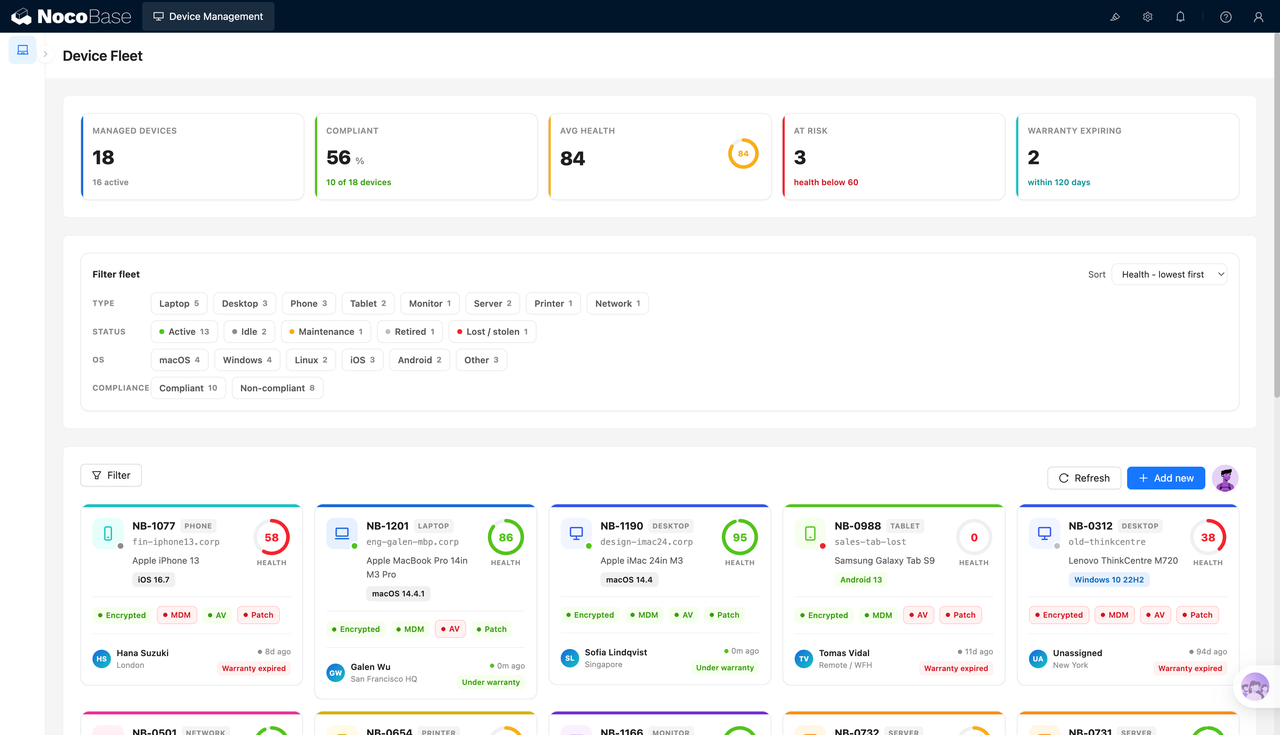Screen dimensions: 1280x735
Task: Open the Device Management menu tab
Action: pos(208,16)
